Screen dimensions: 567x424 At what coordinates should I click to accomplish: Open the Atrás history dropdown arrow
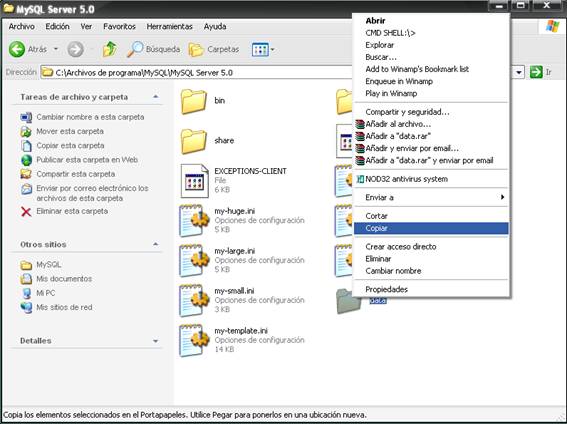56,49
